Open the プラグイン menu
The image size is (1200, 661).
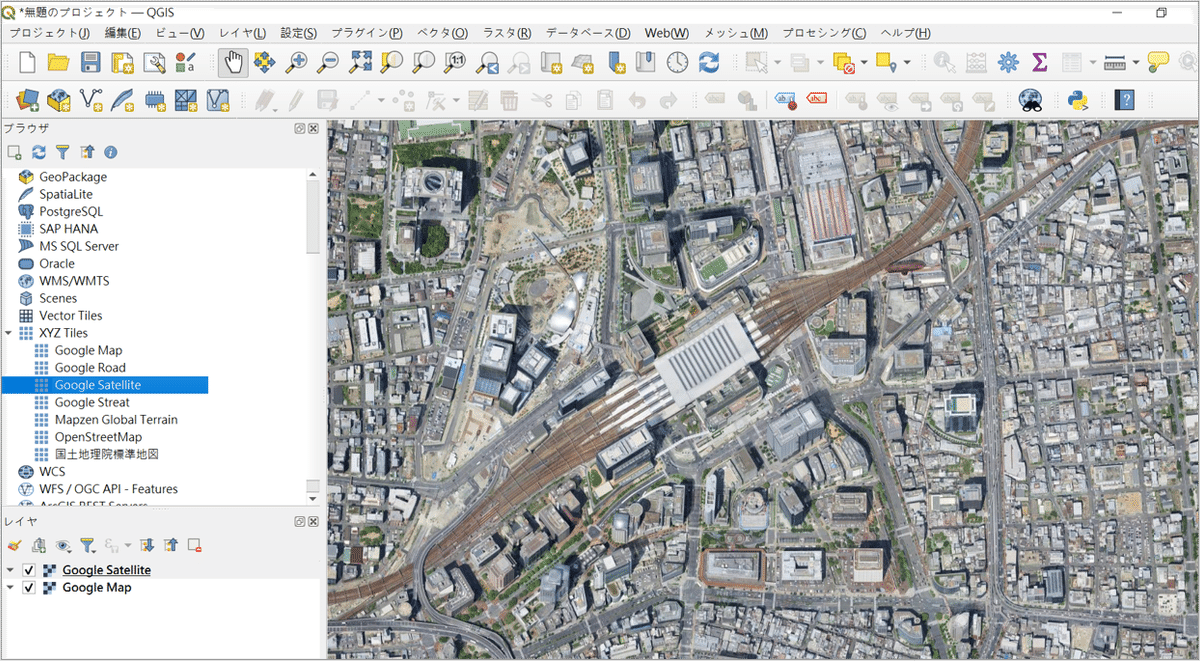367,33
